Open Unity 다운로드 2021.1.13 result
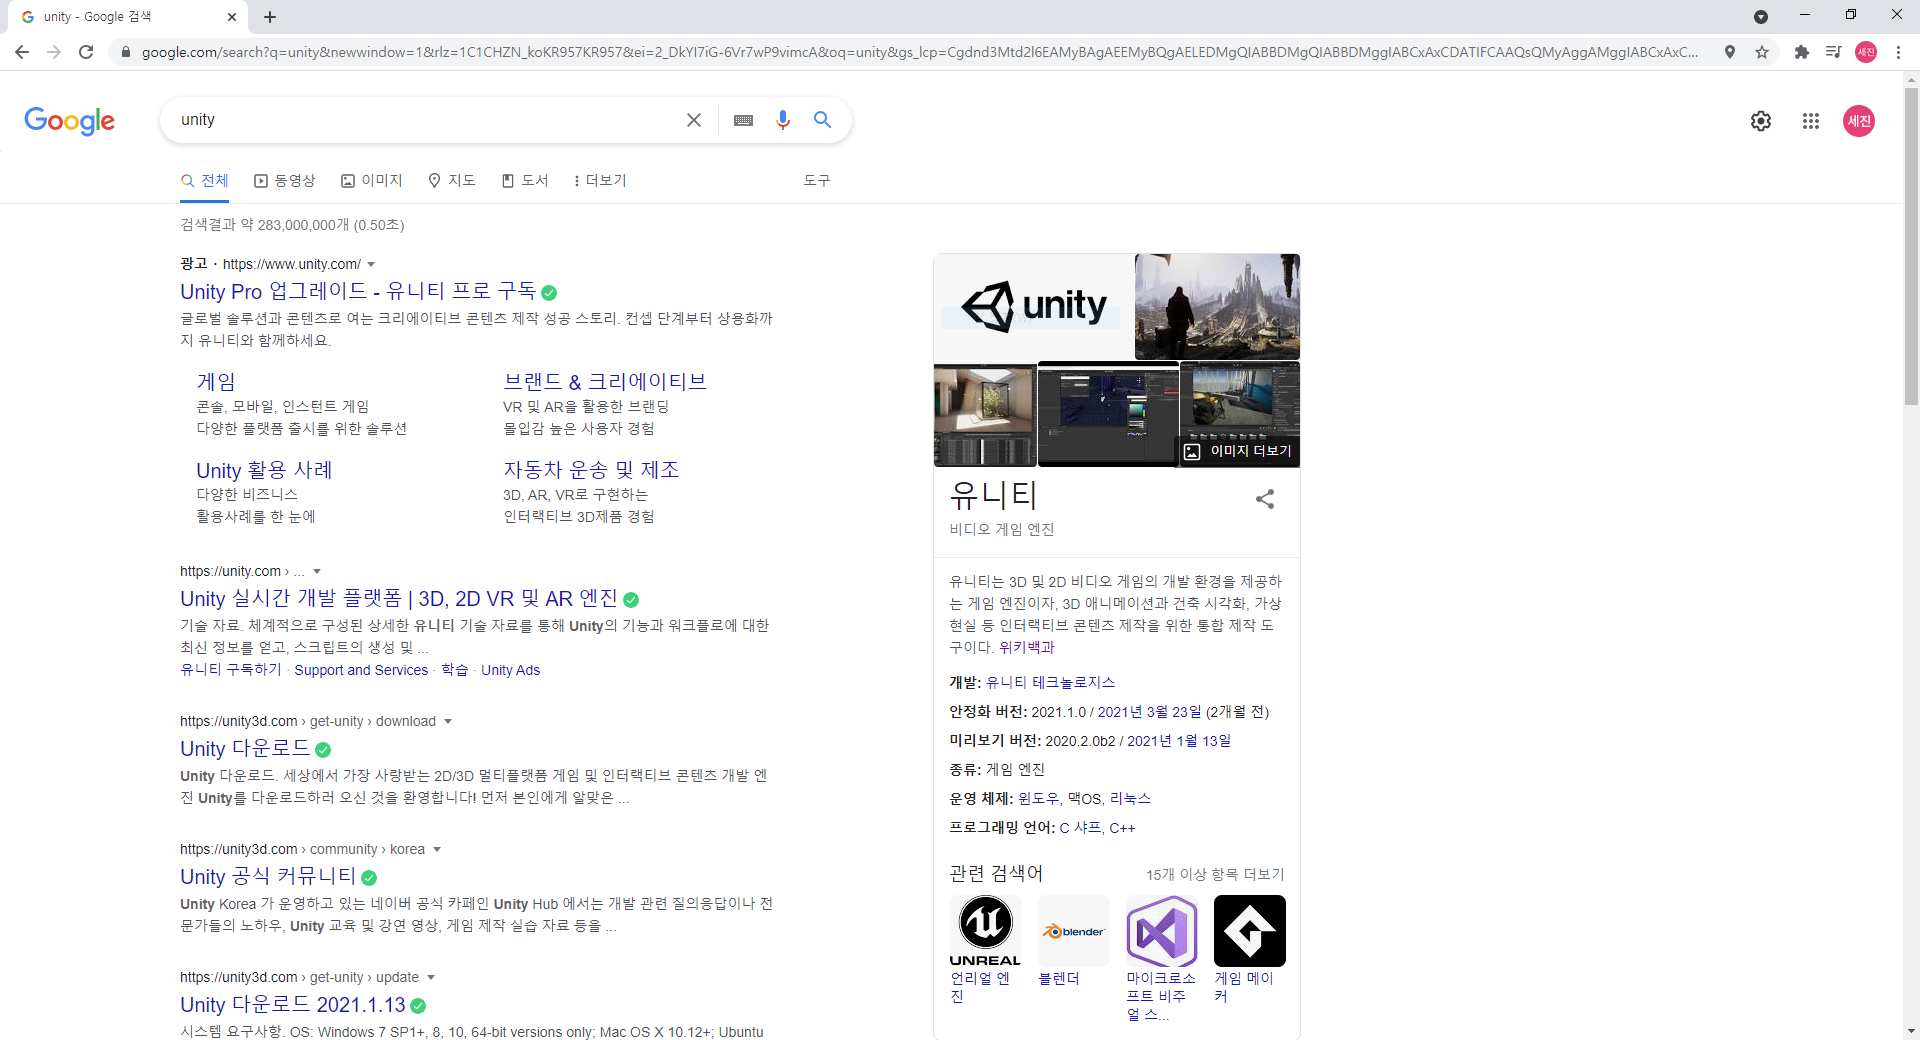 pyautogui.click(x=293, y=1005)
